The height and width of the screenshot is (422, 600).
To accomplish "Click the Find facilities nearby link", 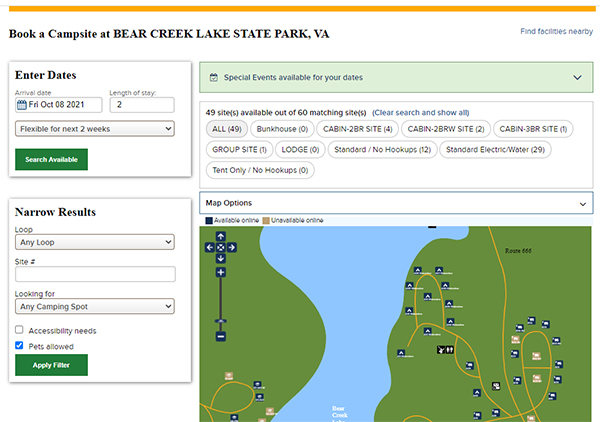I will [x=556, y=32].
